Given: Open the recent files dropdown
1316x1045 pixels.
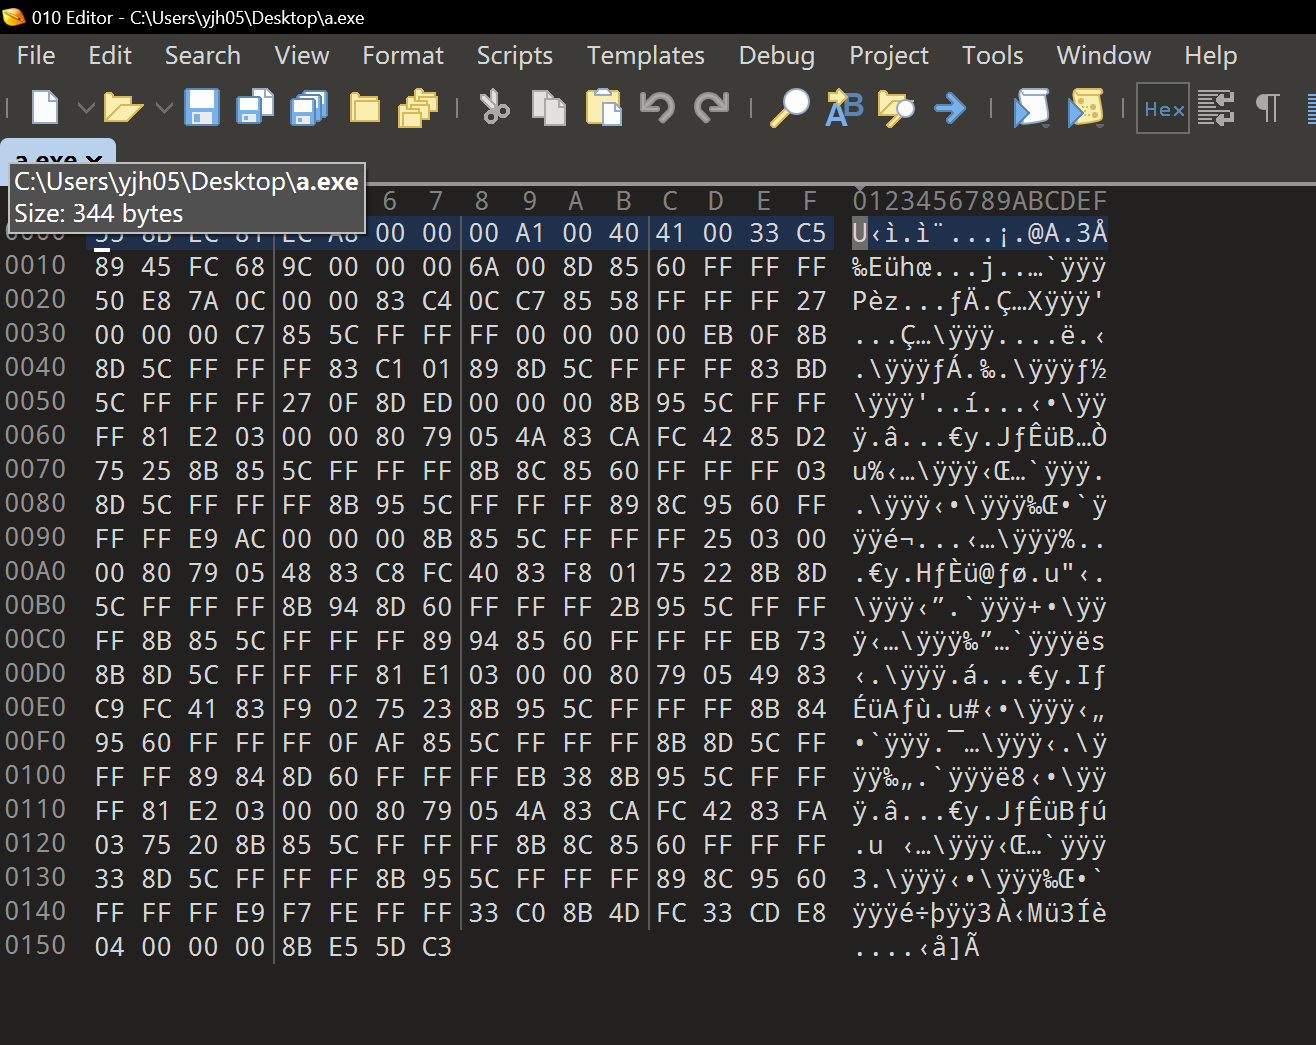Looking at the screenshot, I should pos(164,107).
